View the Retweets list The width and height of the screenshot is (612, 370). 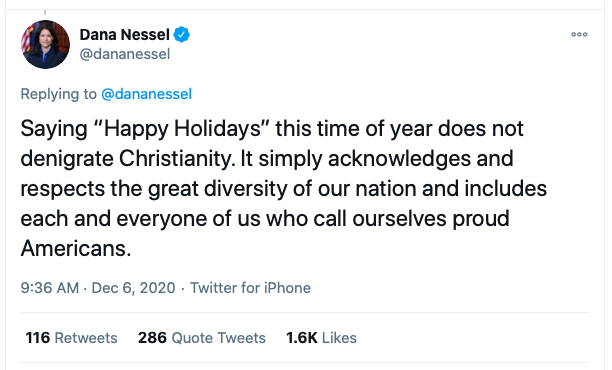click(71, 338)
